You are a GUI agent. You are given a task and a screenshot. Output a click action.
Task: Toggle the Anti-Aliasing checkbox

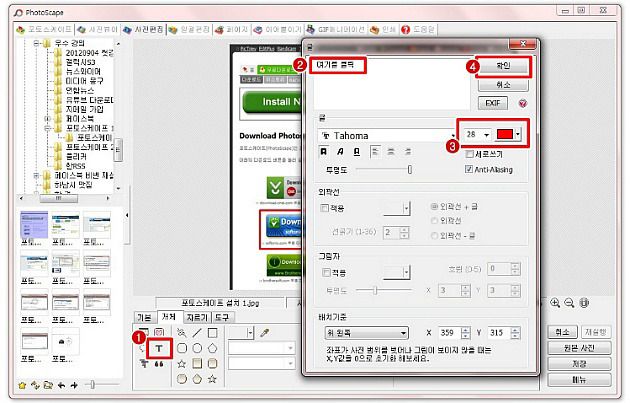point(469,169)
